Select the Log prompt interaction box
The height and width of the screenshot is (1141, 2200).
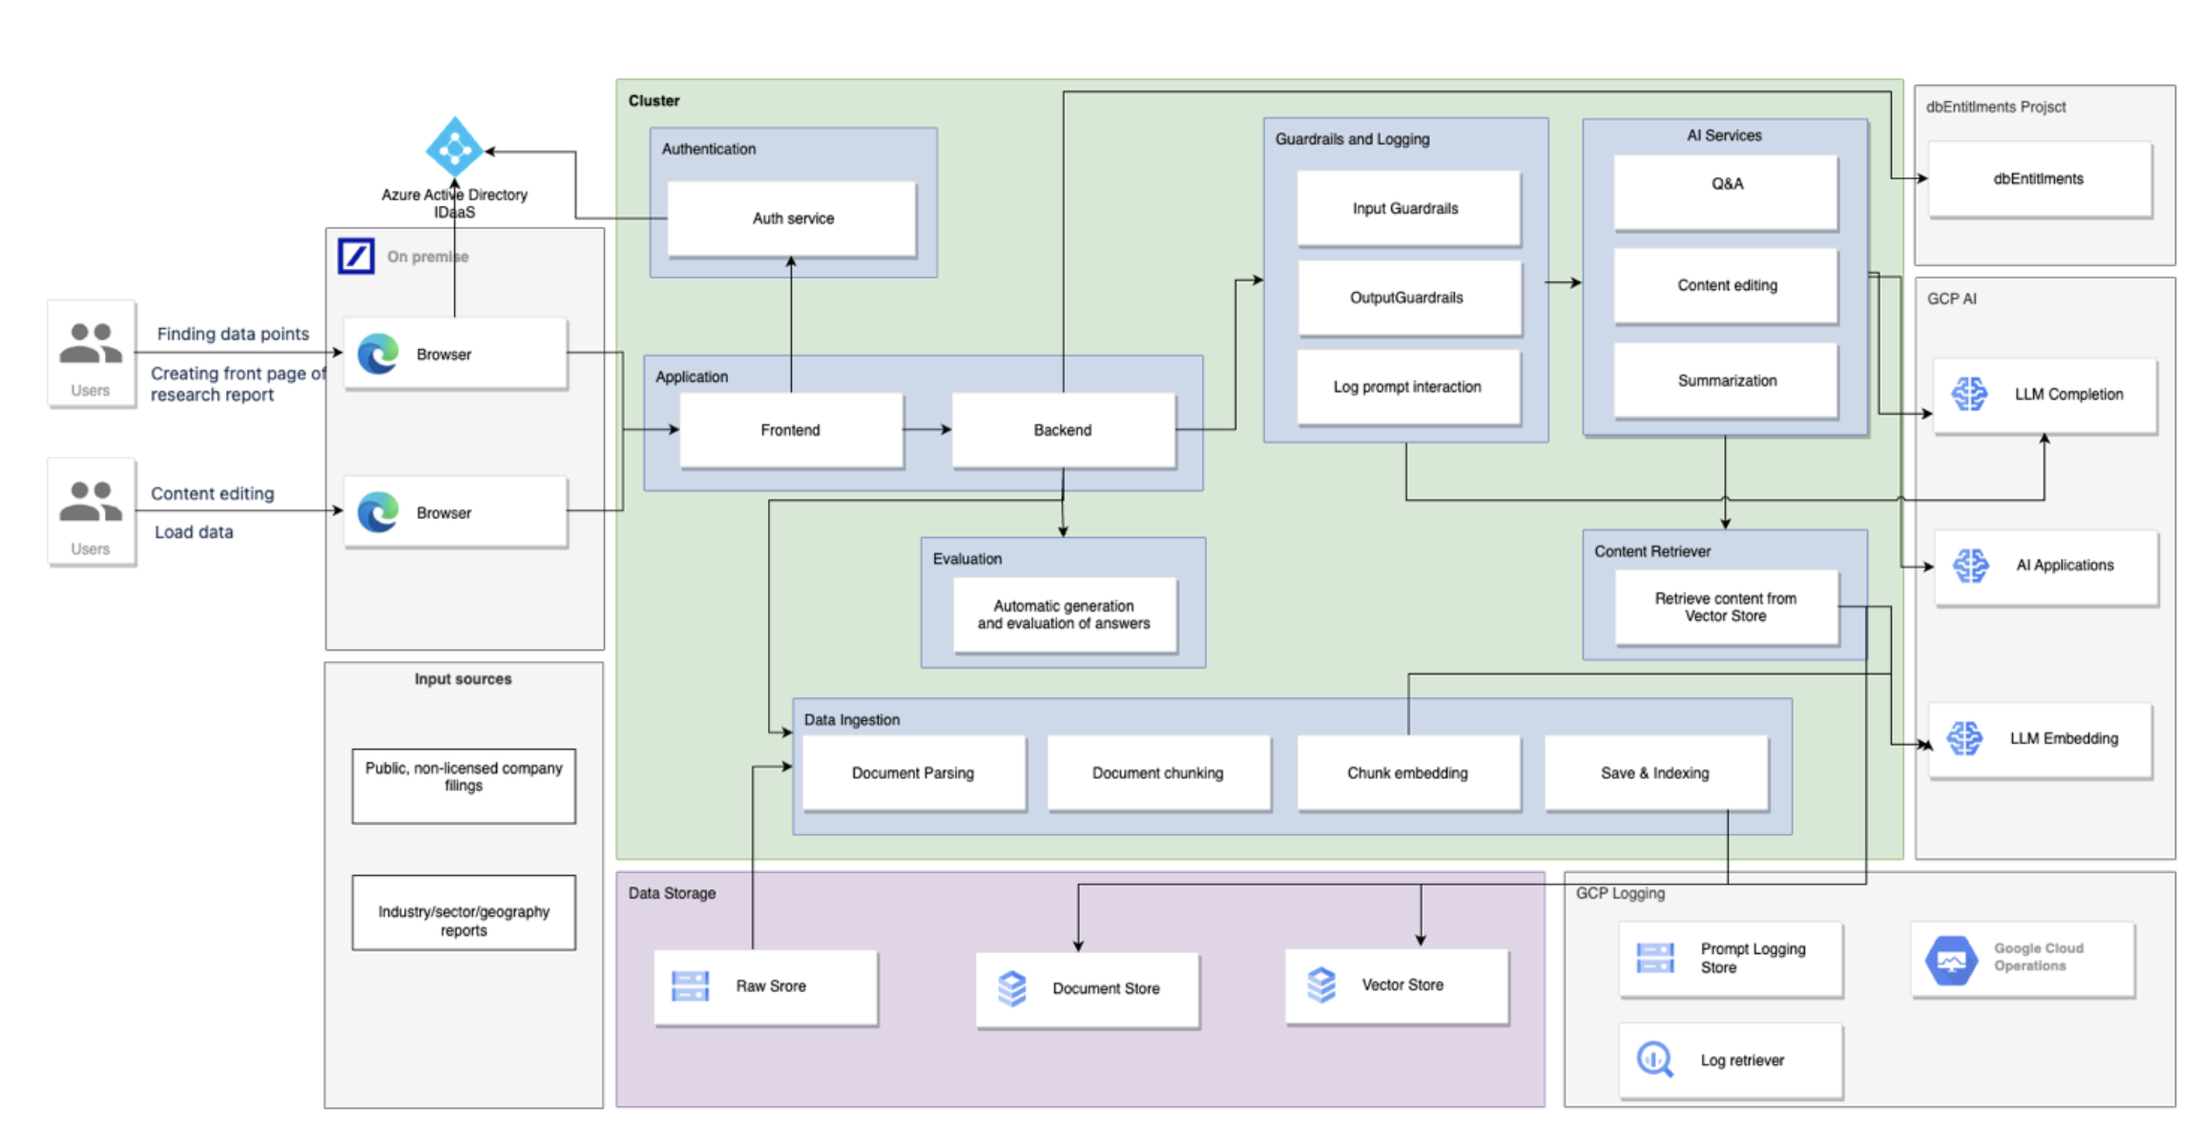point(1408,386)
